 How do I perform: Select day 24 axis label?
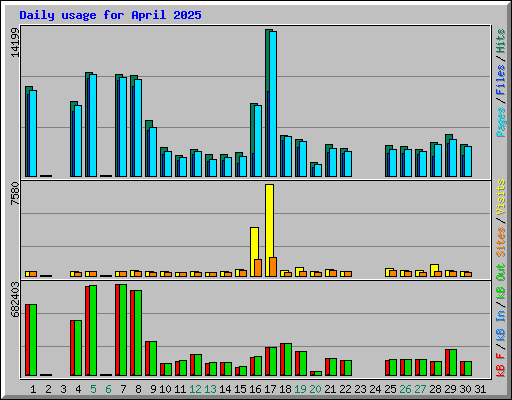375,389
